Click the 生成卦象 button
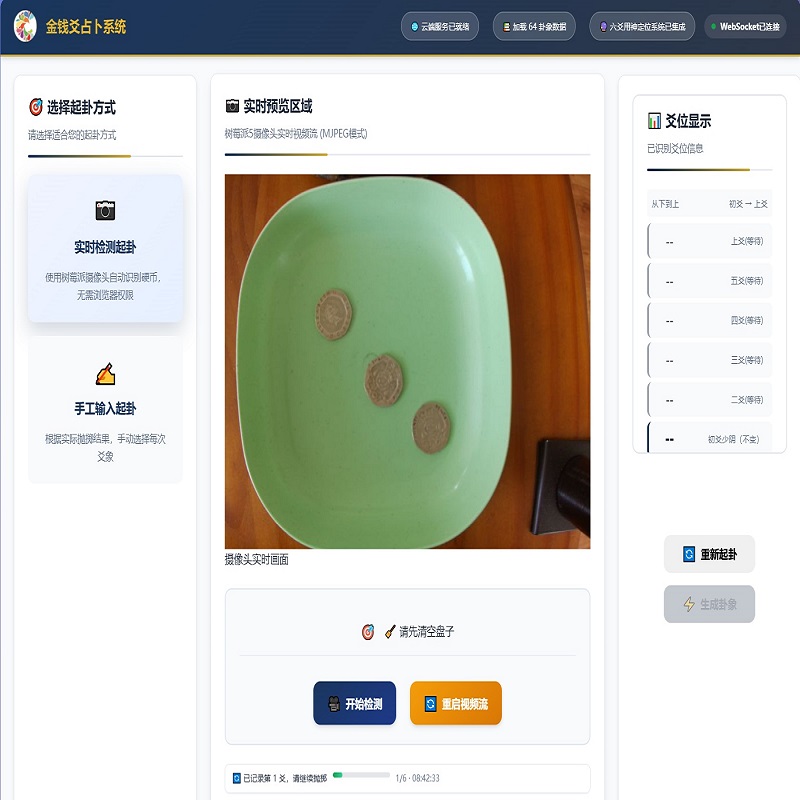The width and height of the screenshot is (800, 800). point(709,604)
